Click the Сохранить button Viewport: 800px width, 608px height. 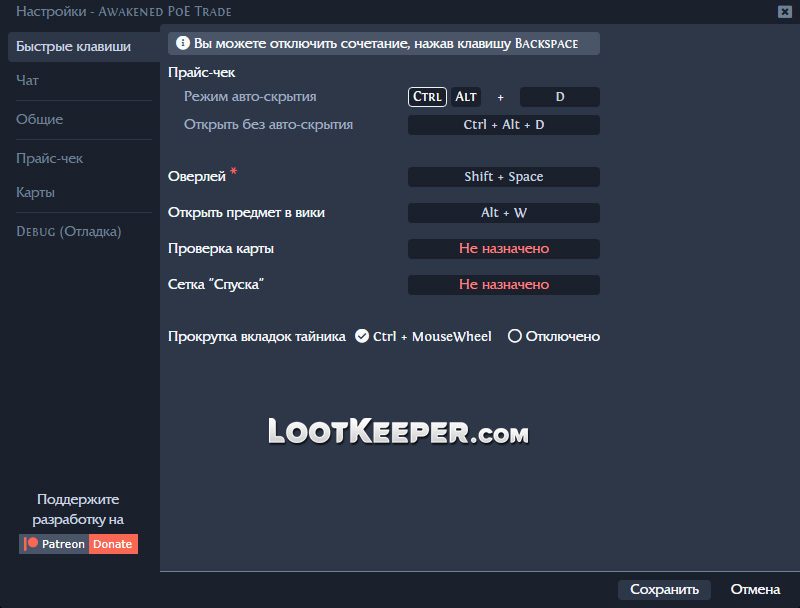664,590
